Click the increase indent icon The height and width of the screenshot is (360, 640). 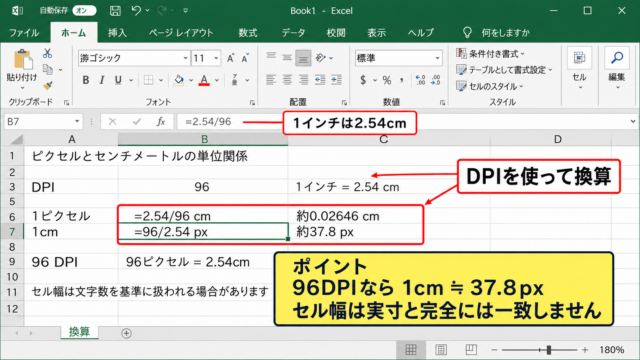coord(336,80)
